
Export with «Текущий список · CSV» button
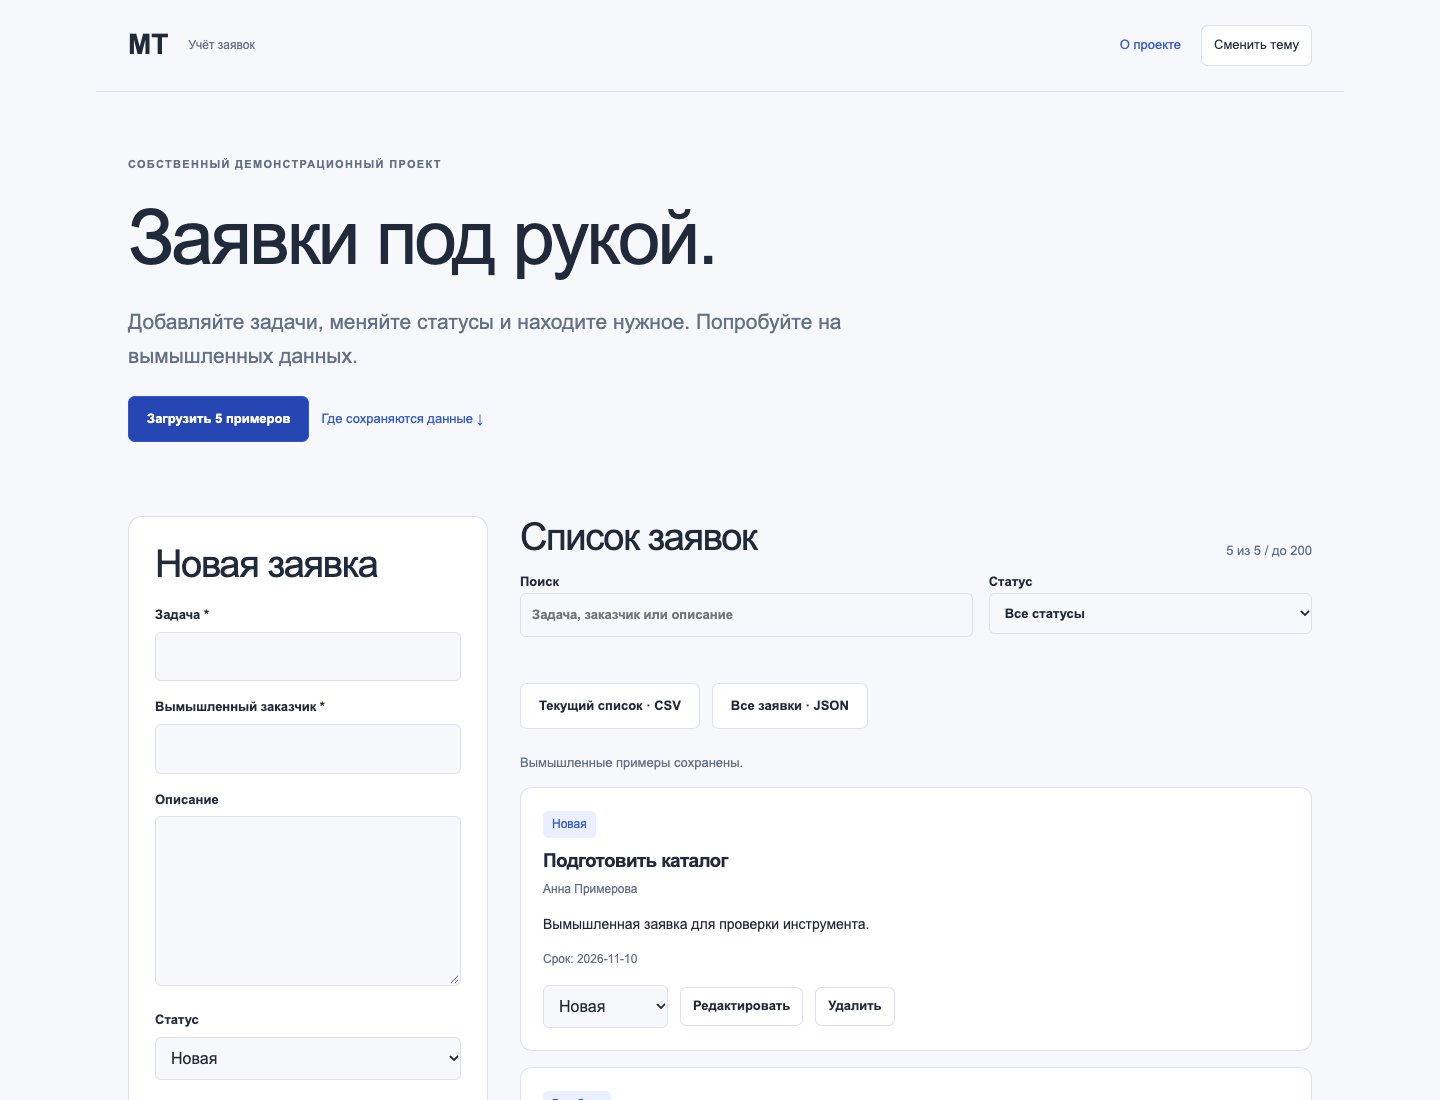click(610, 706)
